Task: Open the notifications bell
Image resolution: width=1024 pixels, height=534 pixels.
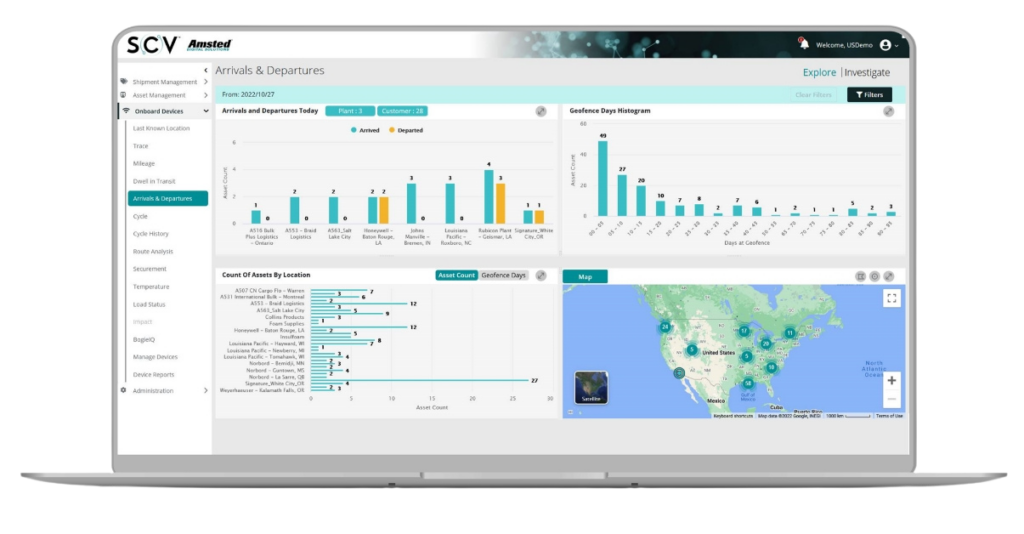Action: pos(803,43)
